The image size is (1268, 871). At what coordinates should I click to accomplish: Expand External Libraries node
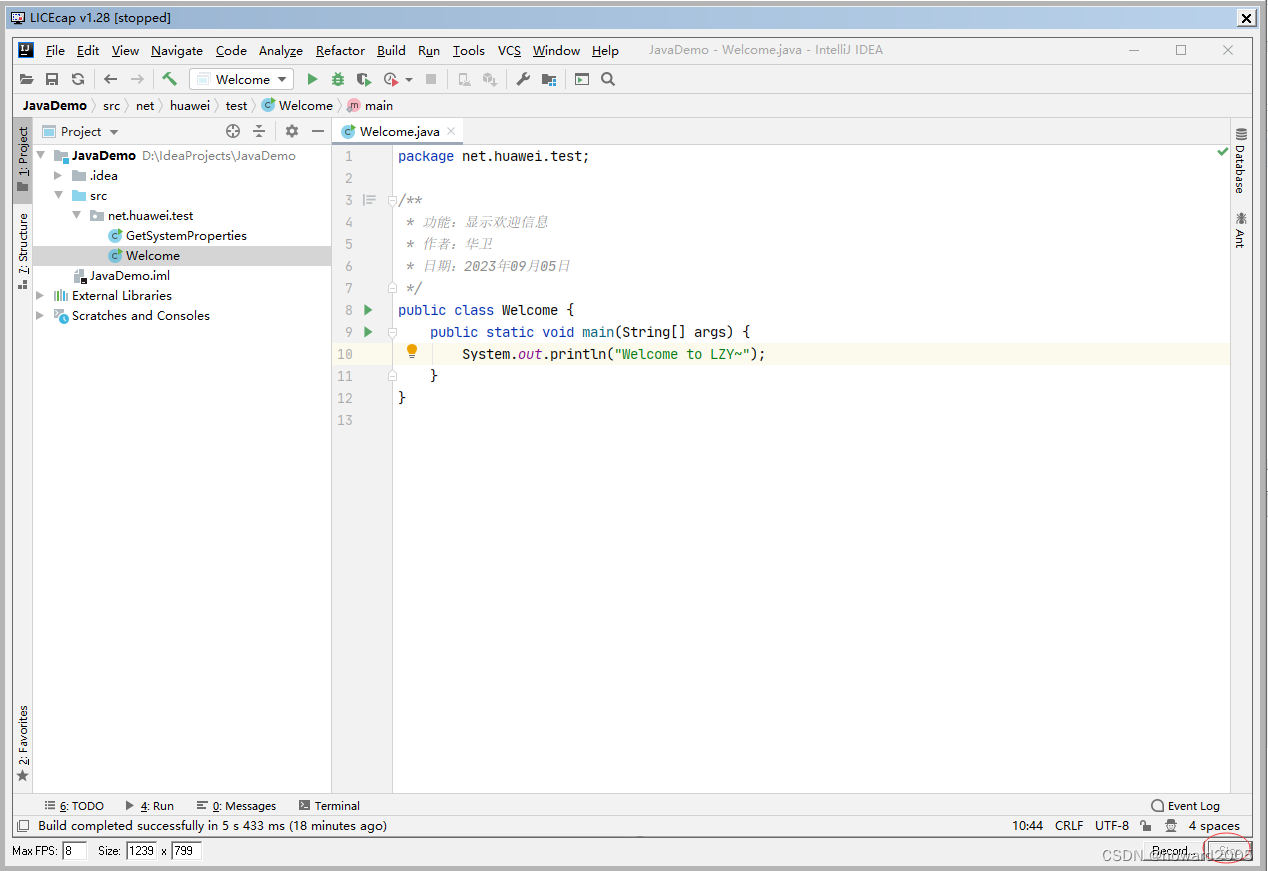click(41, 295)
